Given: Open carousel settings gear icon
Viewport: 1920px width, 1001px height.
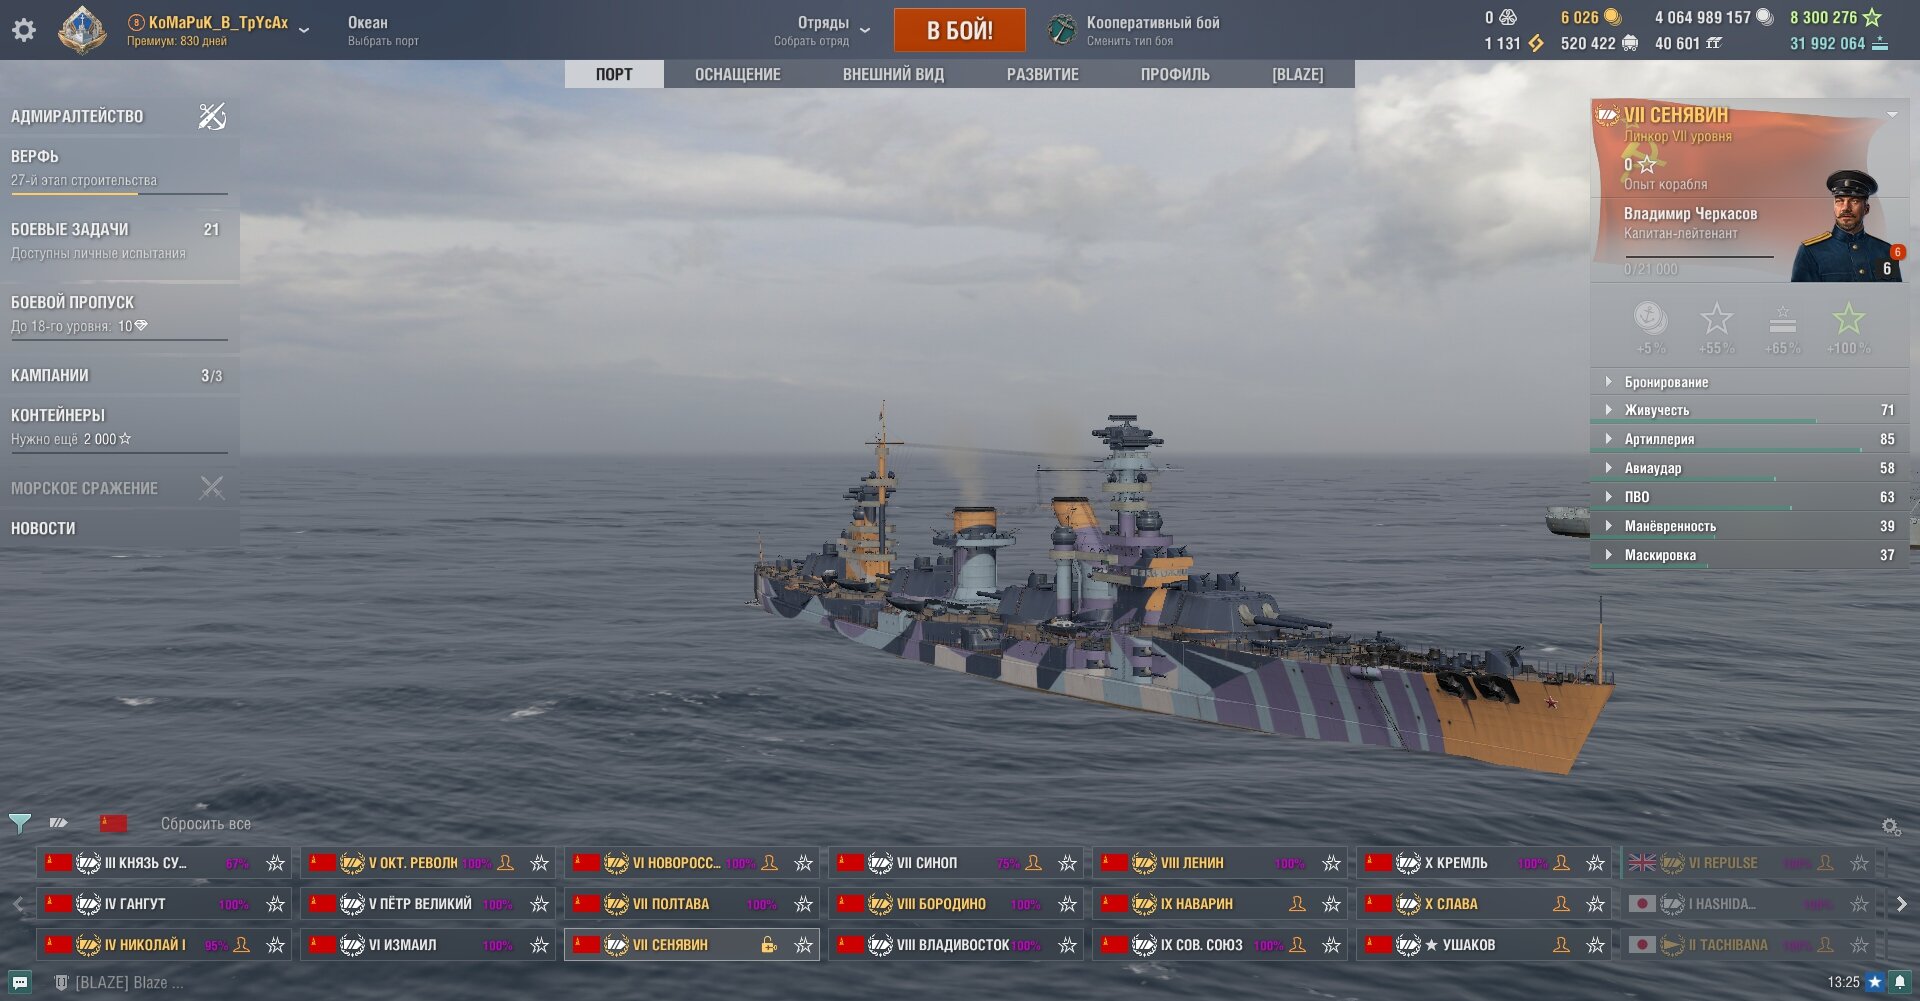Looking at the screenshot, I should 1890,827.
